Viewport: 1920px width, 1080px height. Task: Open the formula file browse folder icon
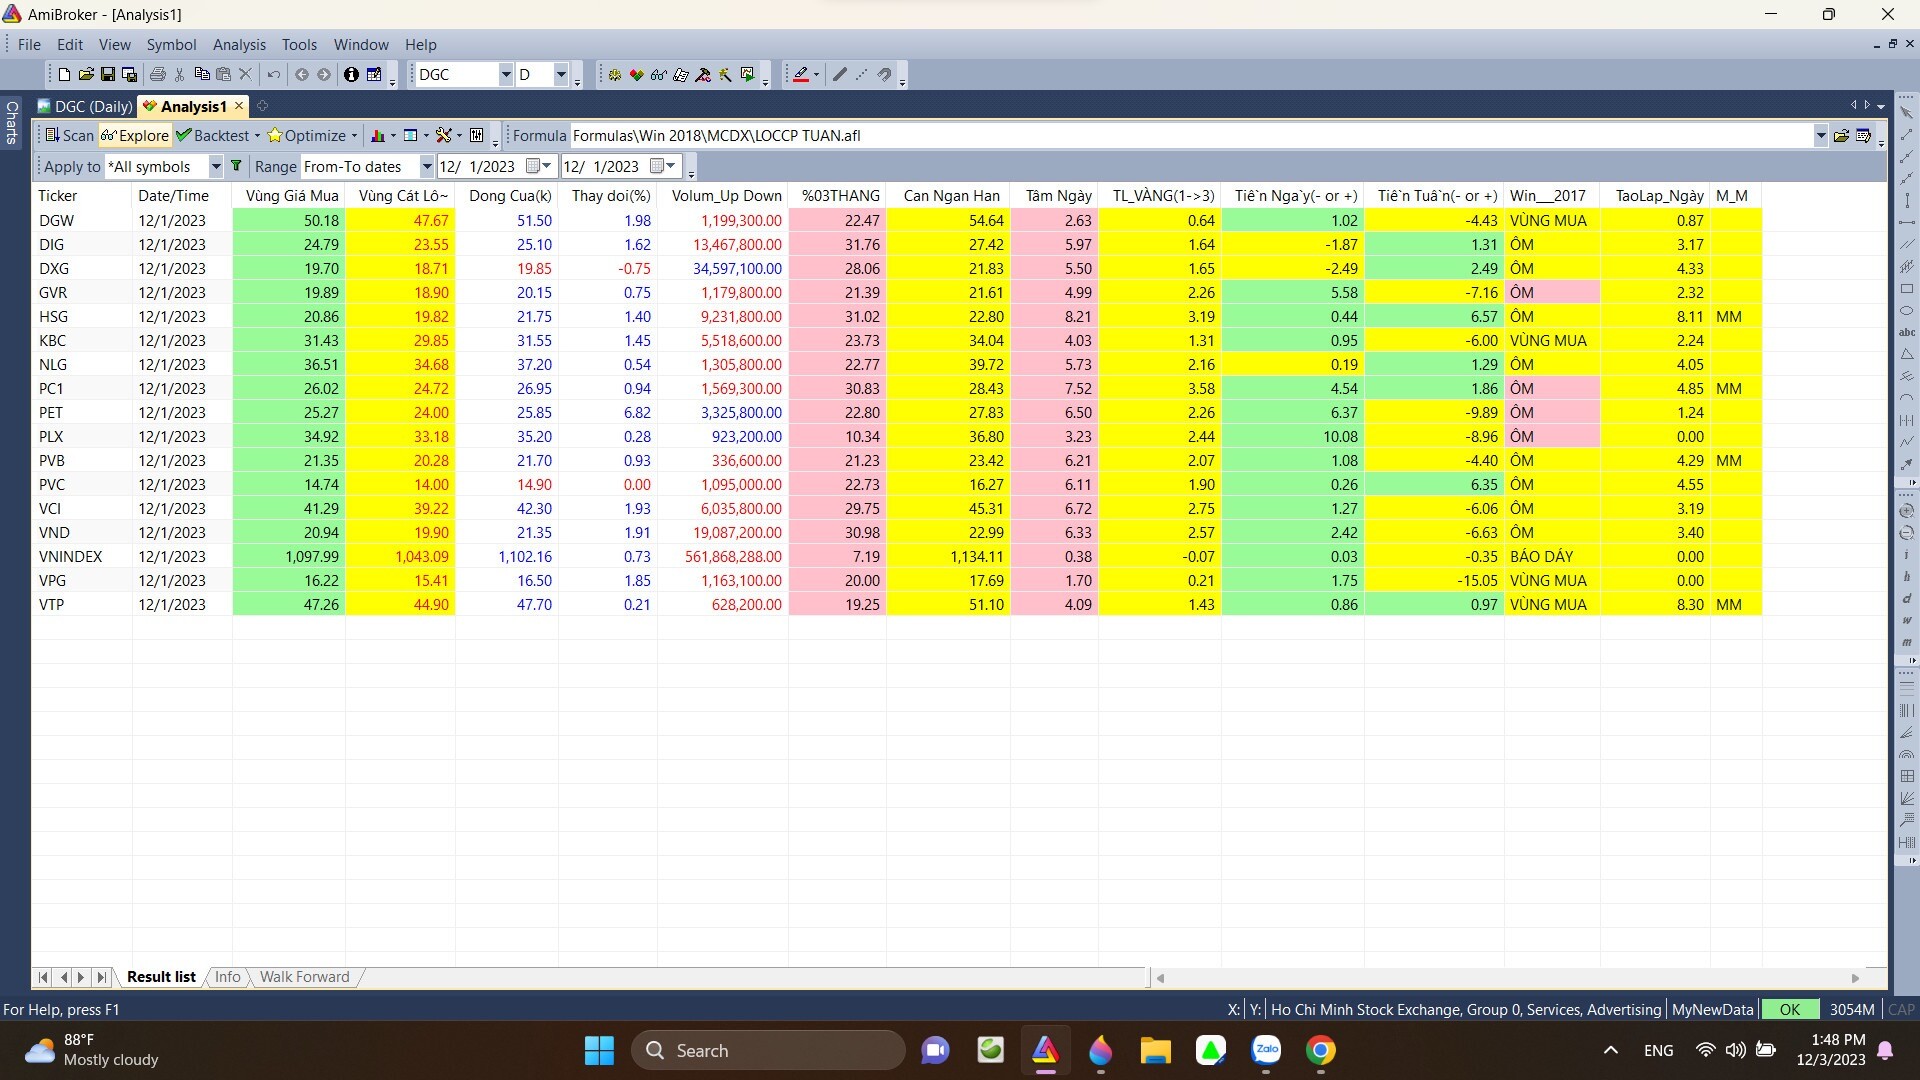[1841, 136]
